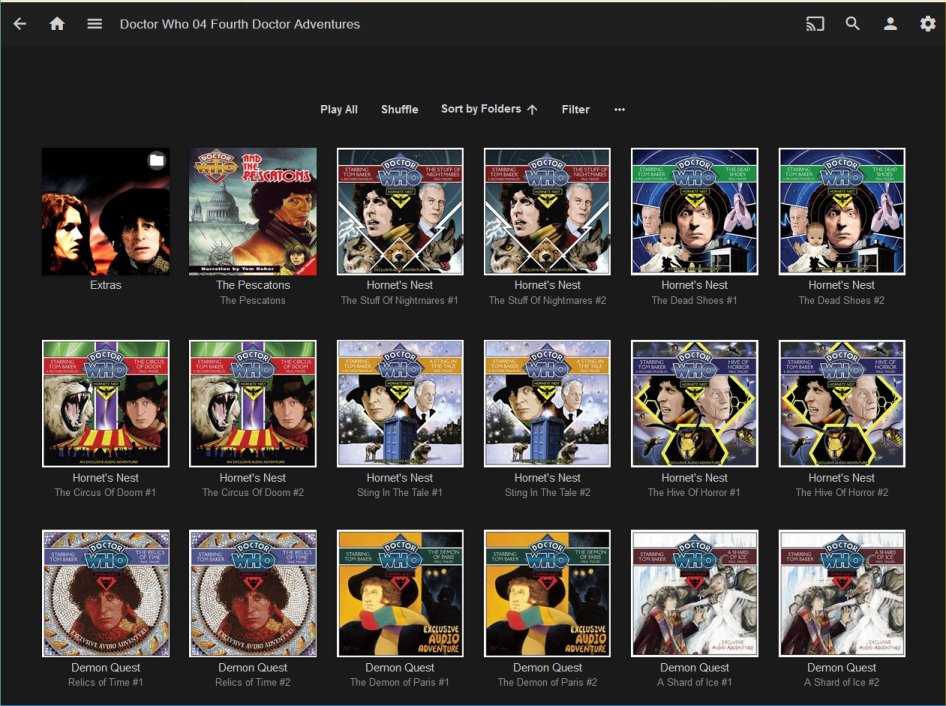Click 'The Hive Of Horror #1' text
The width and height of the screenshot is (946, 706).
[x=694, y=492]
